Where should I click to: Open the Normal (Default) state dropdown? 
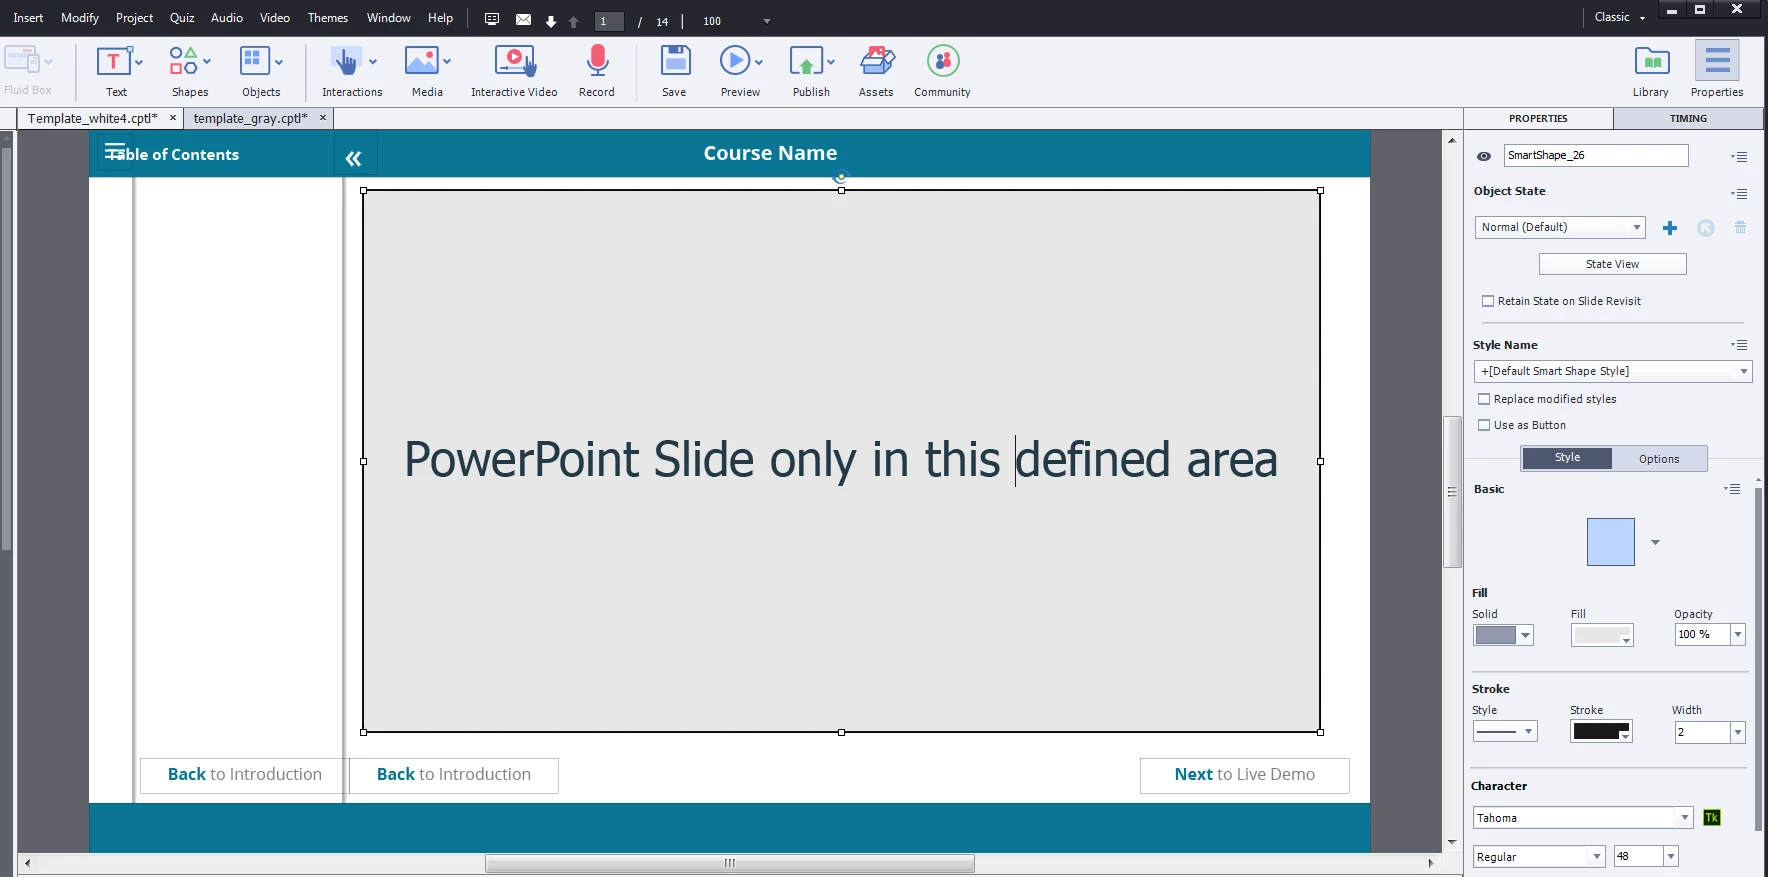(x=1560, y=227)
